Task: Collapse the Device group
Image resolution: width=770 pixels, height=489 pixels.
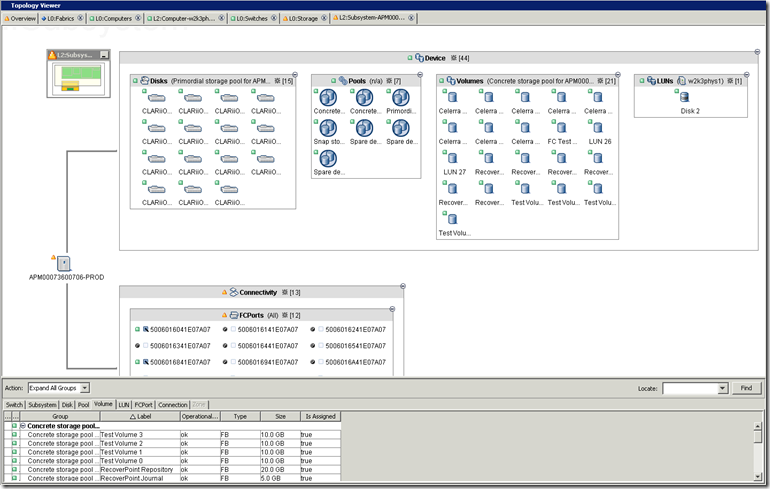Action: coord(757,52)
